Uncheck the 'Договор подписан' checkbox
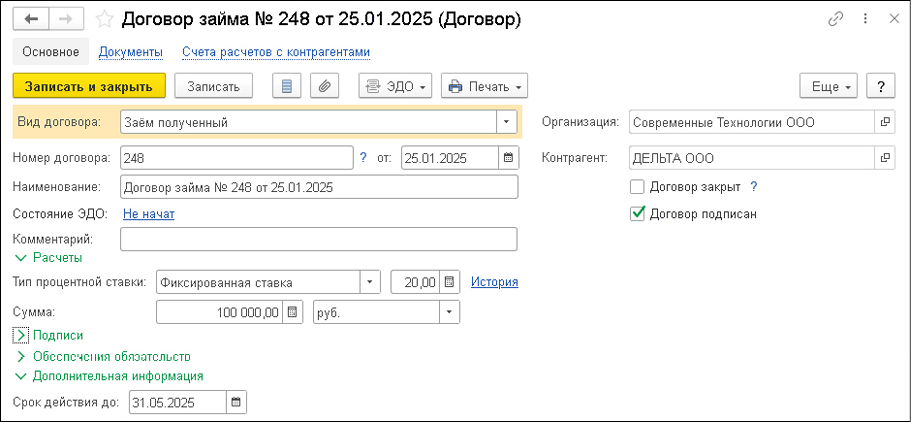 (637, 213)
